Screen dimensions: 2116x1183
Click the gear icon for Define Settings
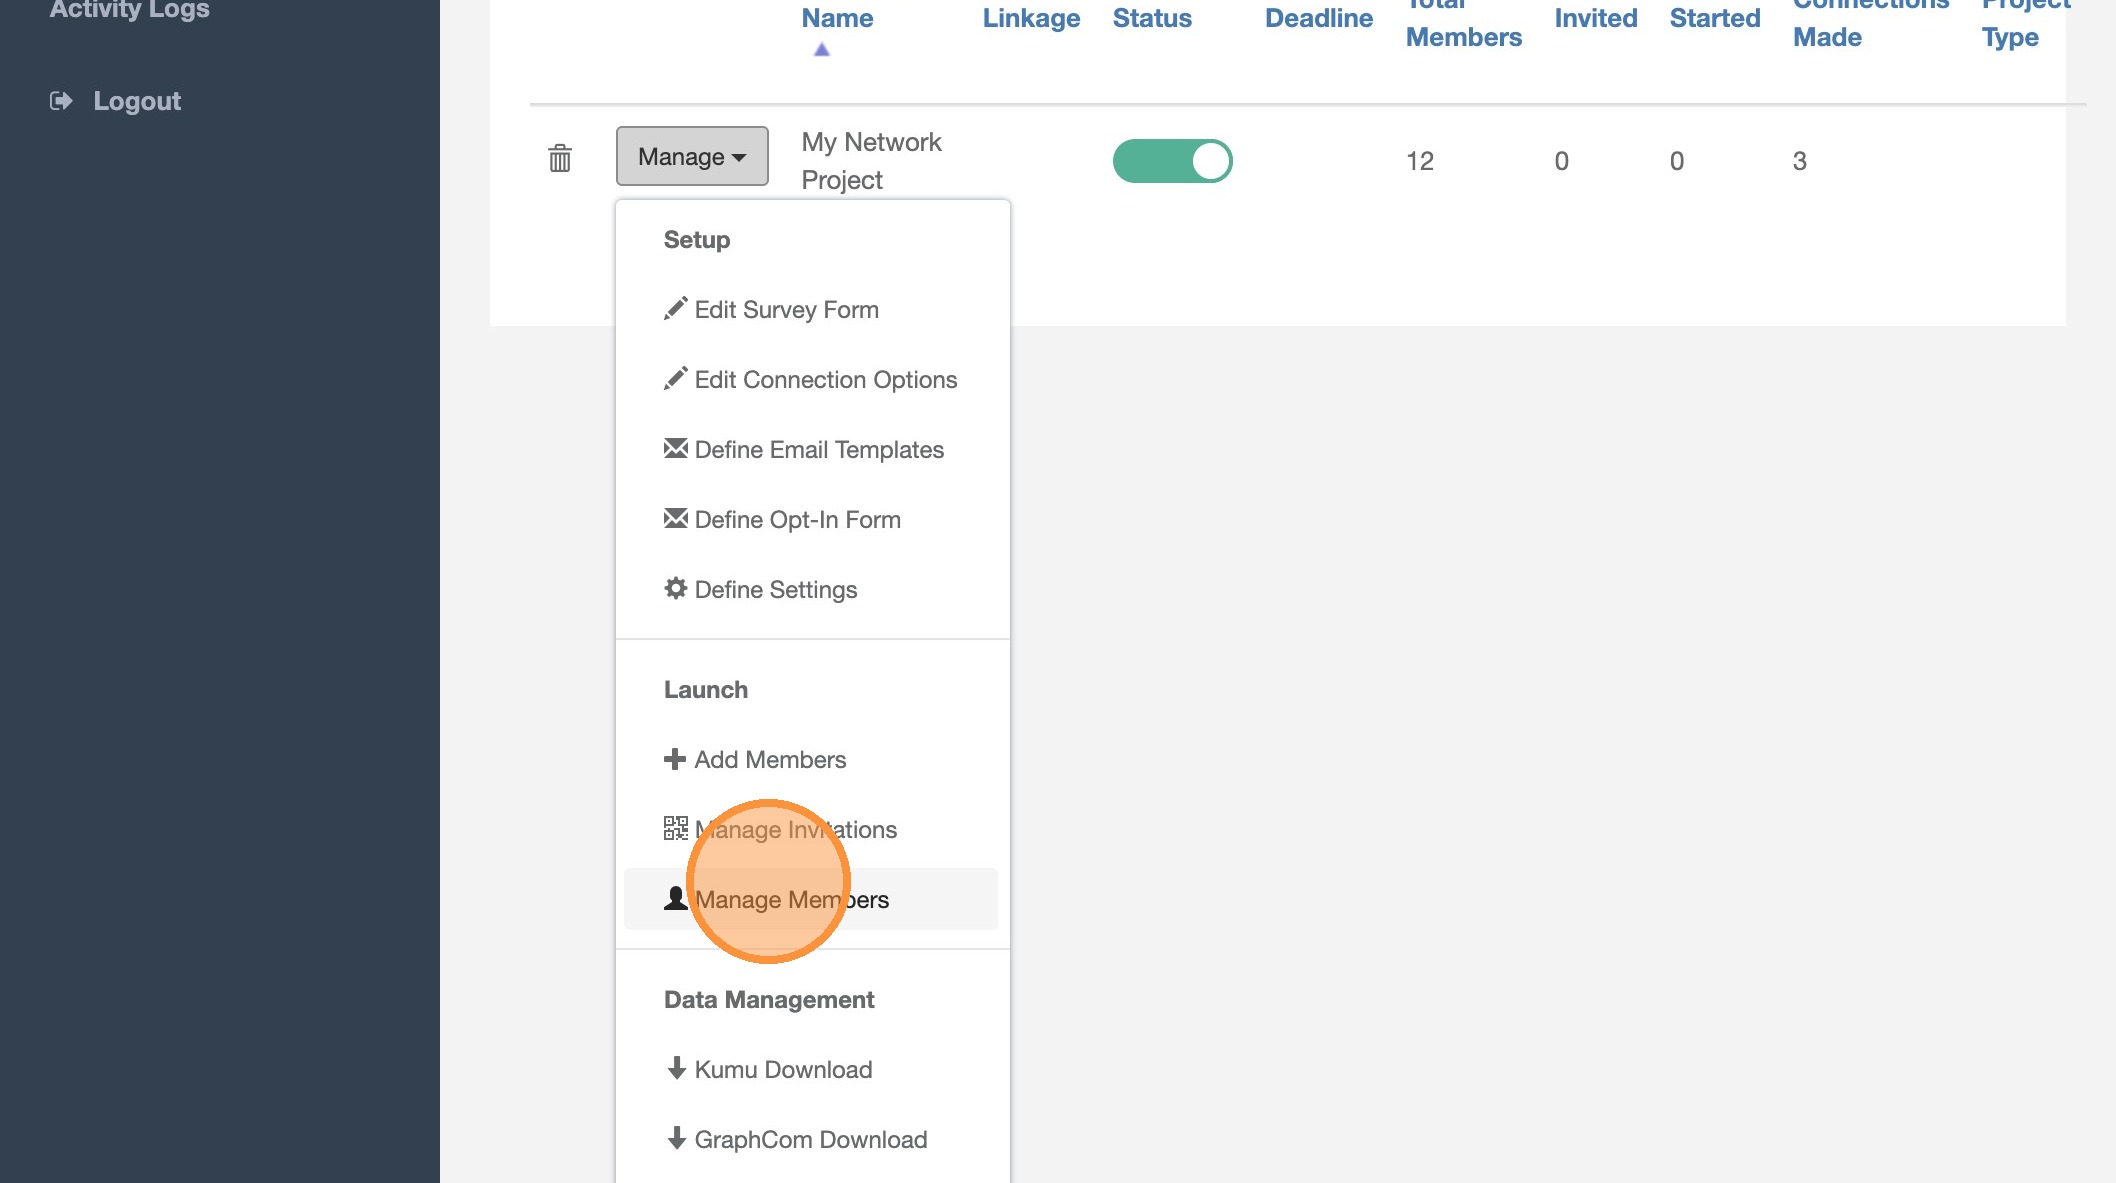[676, 588]
